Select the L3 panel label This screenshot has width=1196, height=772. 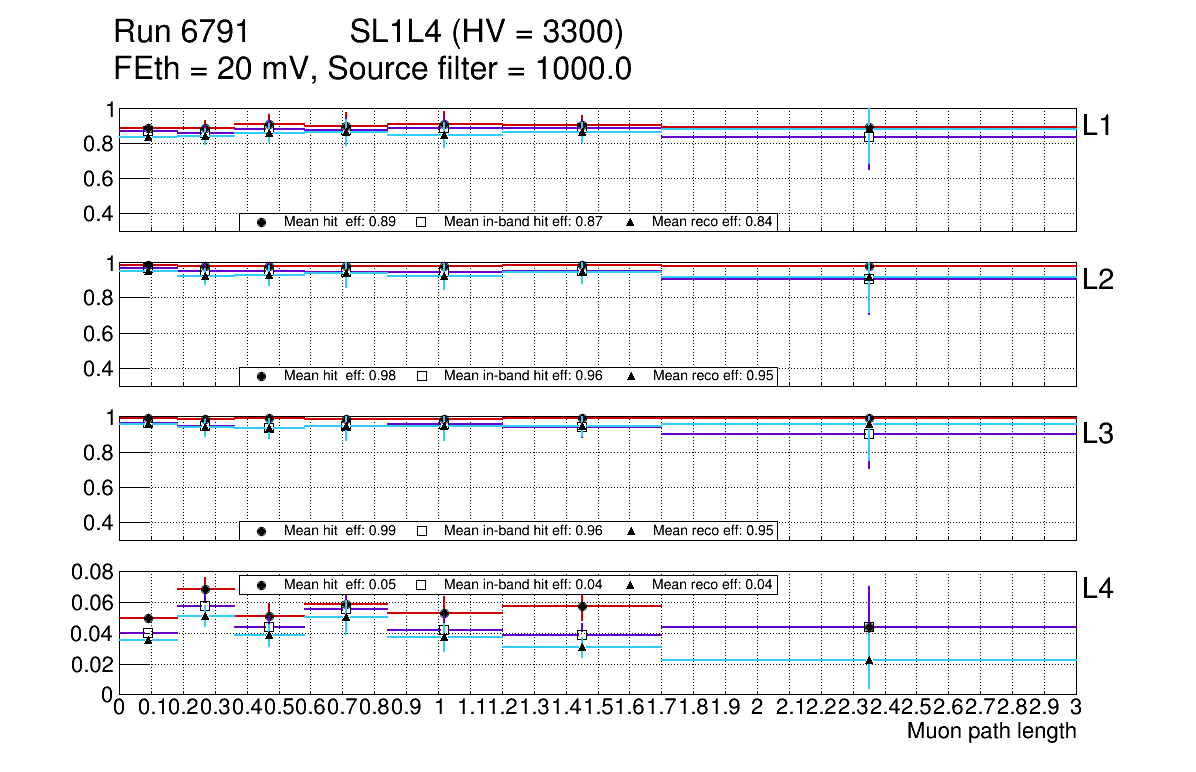[1101, 434]
